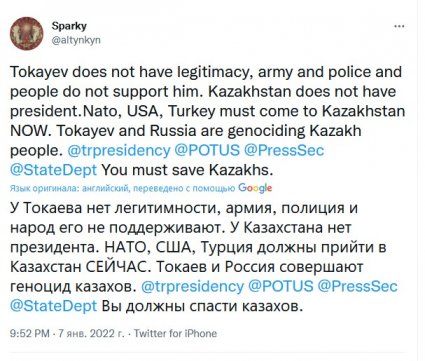
Task: Click @PressSec mention in English text
Action: click(284, 151)
